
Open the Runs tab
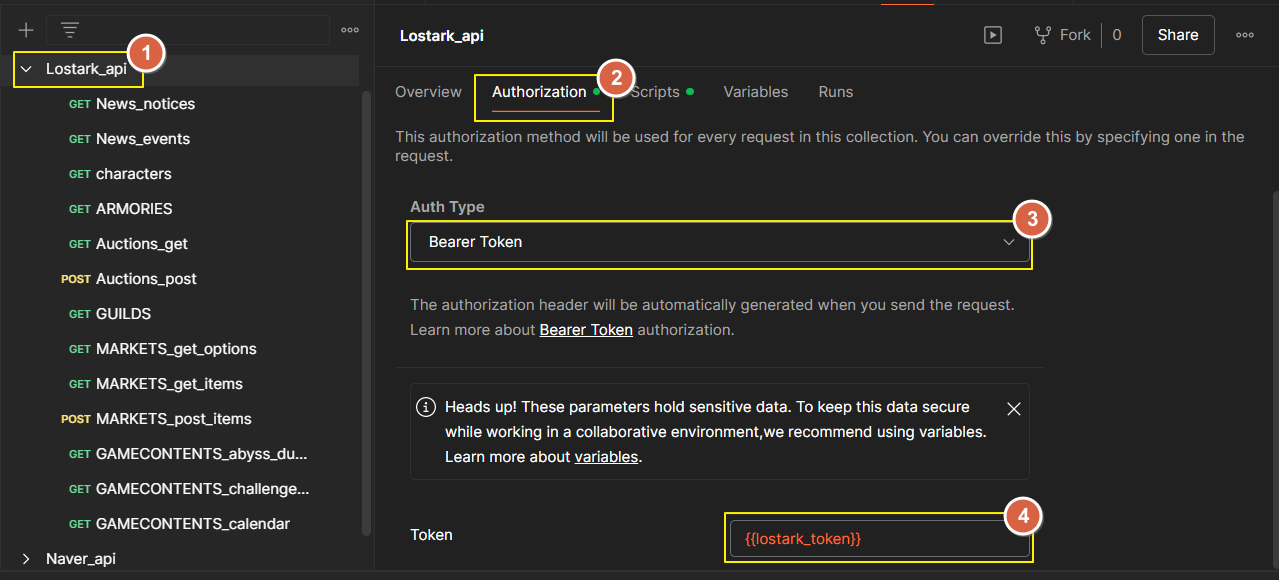pyautogui.click(x=836, y=92)
